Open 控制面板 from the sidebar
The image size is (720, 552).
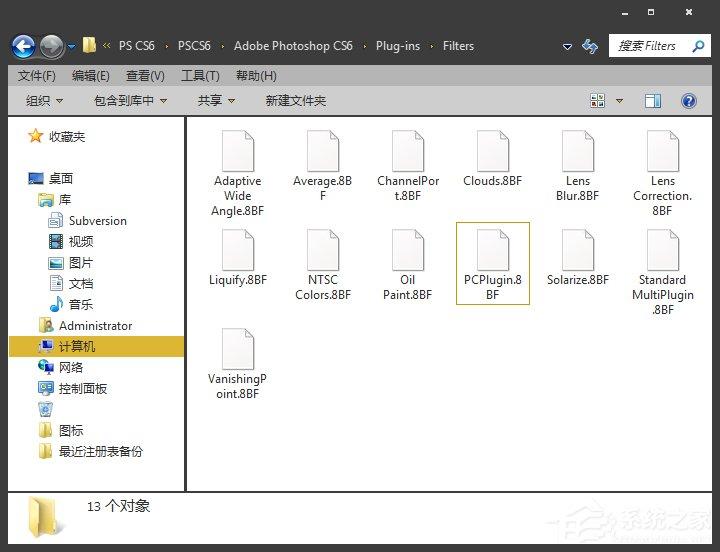73,389
